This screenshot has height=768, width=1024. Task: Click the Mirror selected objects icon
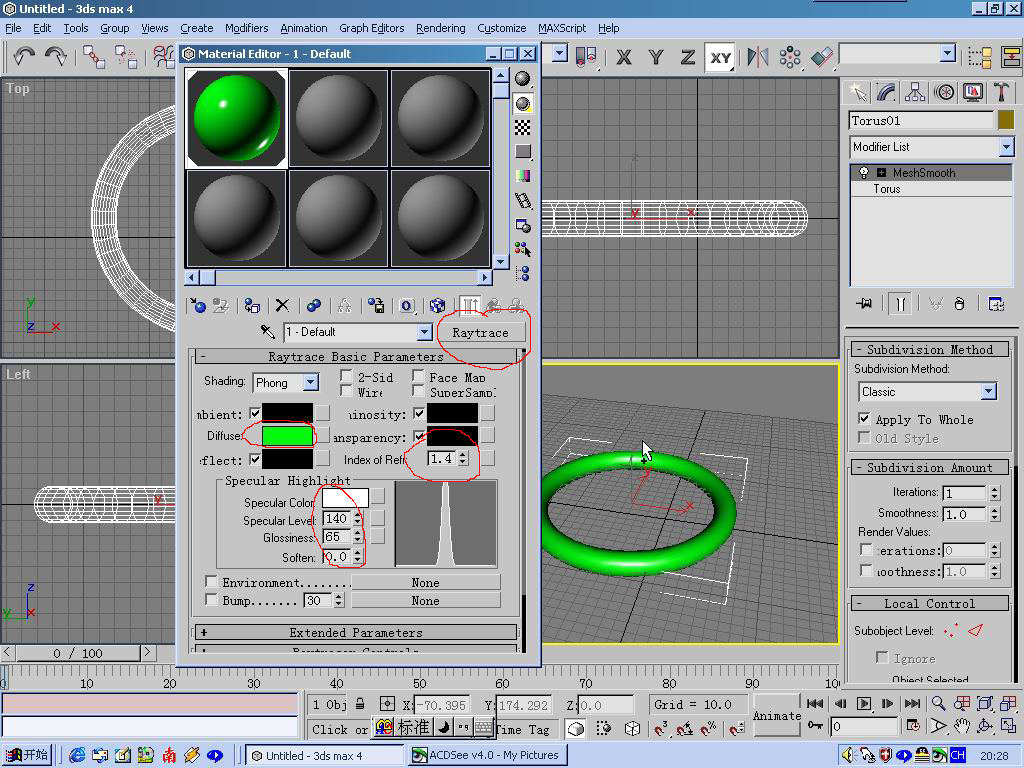click(758, 57)
